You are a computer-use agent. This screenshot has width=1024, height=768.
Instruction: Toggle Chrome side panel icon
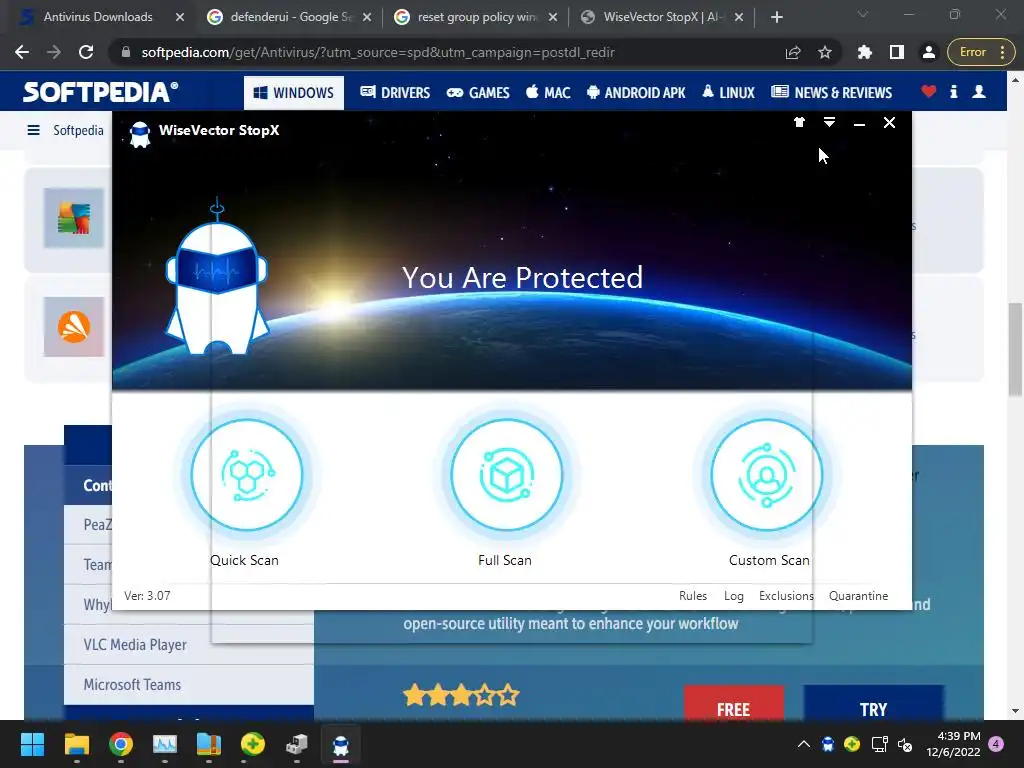[897, 52]
